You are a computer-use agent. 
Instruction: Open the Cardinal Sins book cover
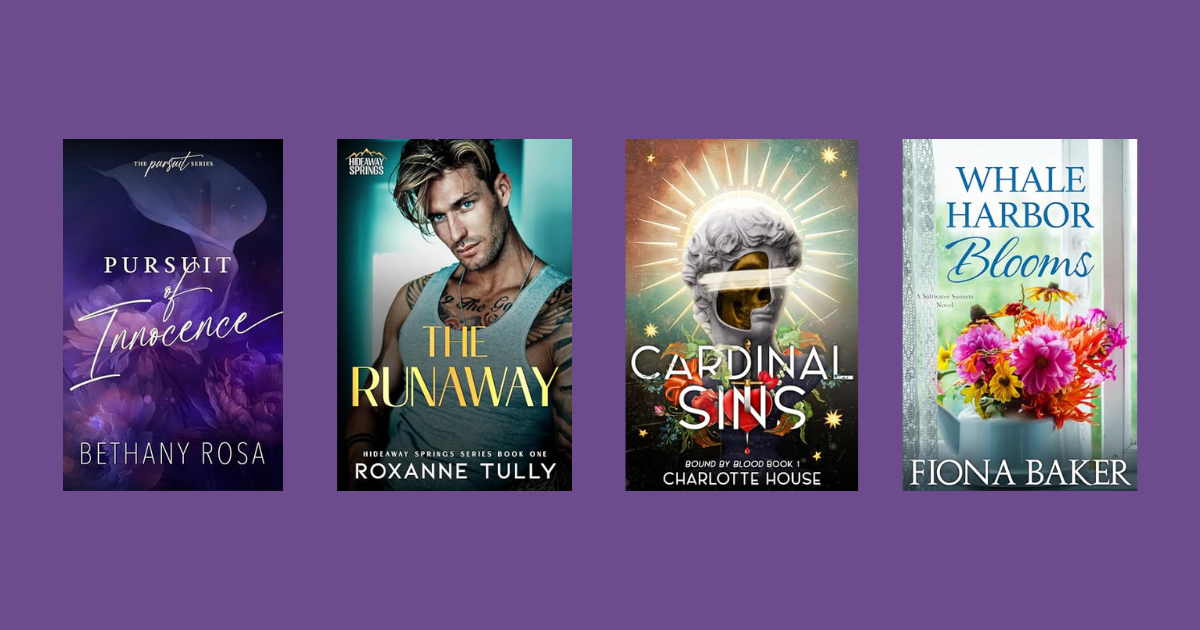tap(742, 315)
